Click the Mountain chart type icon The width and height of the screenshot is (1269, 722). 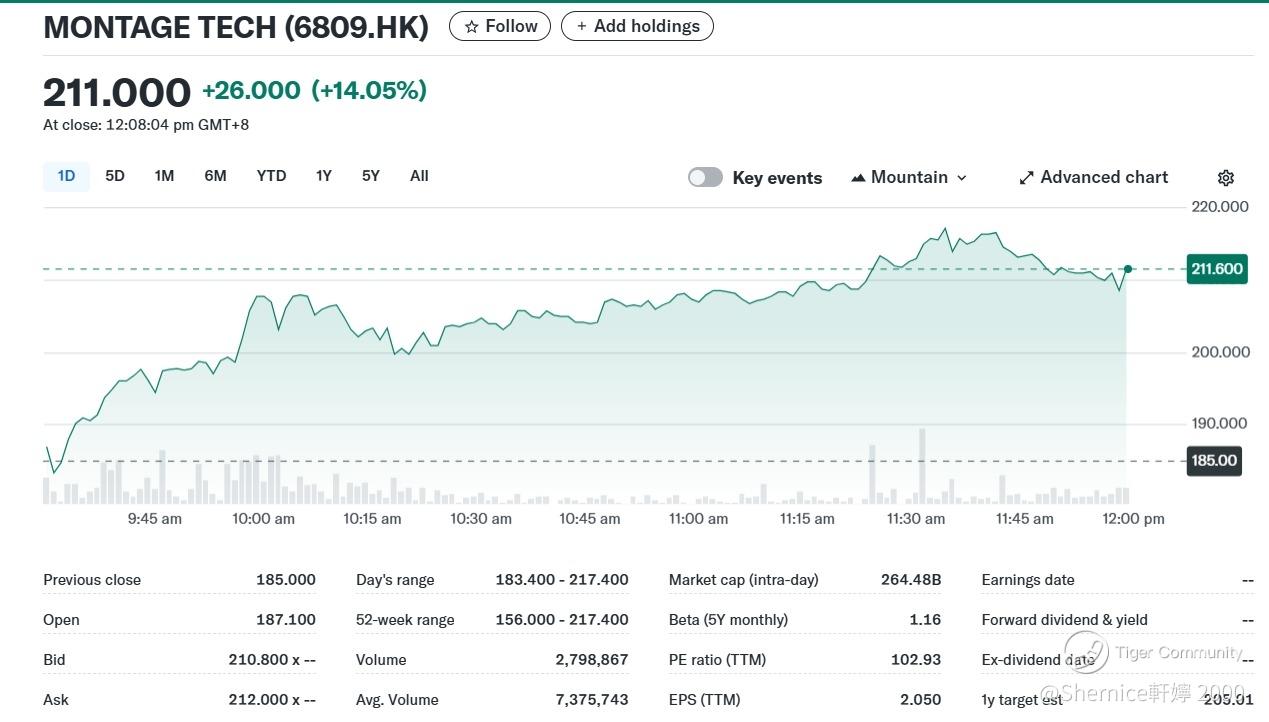pos(858,178)
